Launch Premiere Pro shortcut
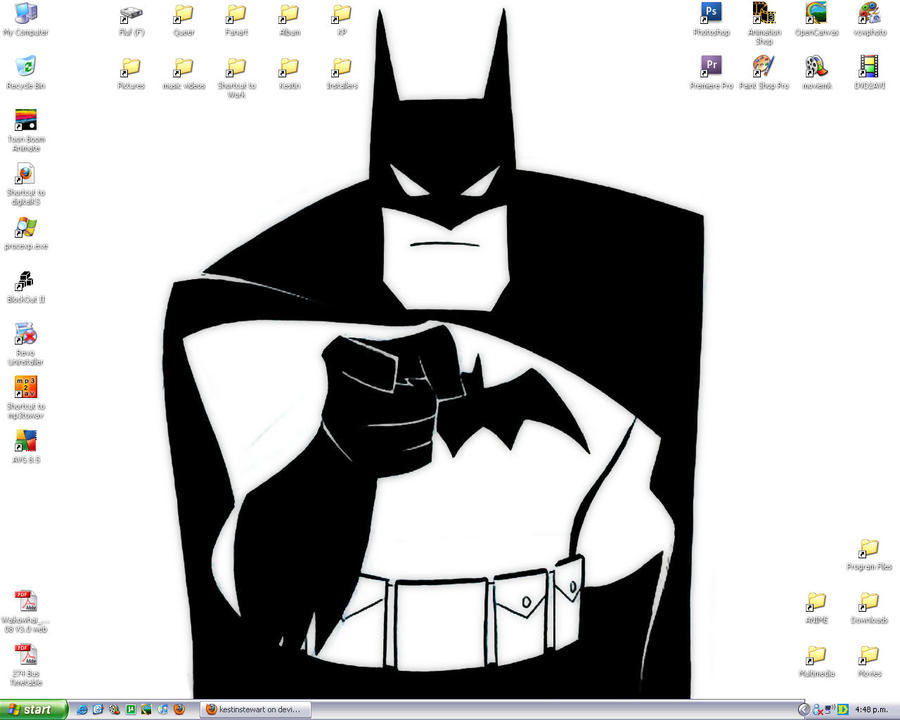The image size is (900, 720). coord(711,72)
